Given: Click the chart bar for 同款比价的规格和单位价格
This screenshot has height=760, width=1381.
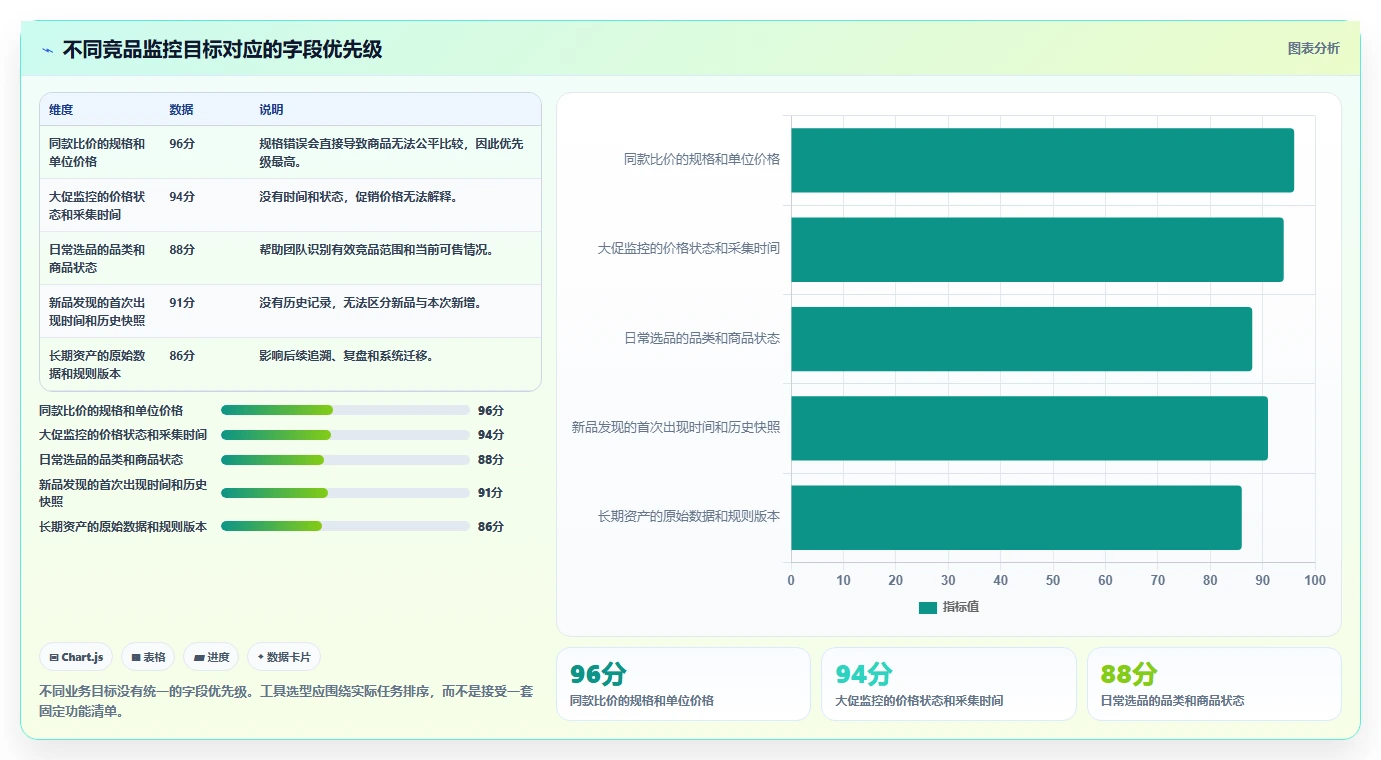Looking at the screenshot, I should pos(1042,160).
